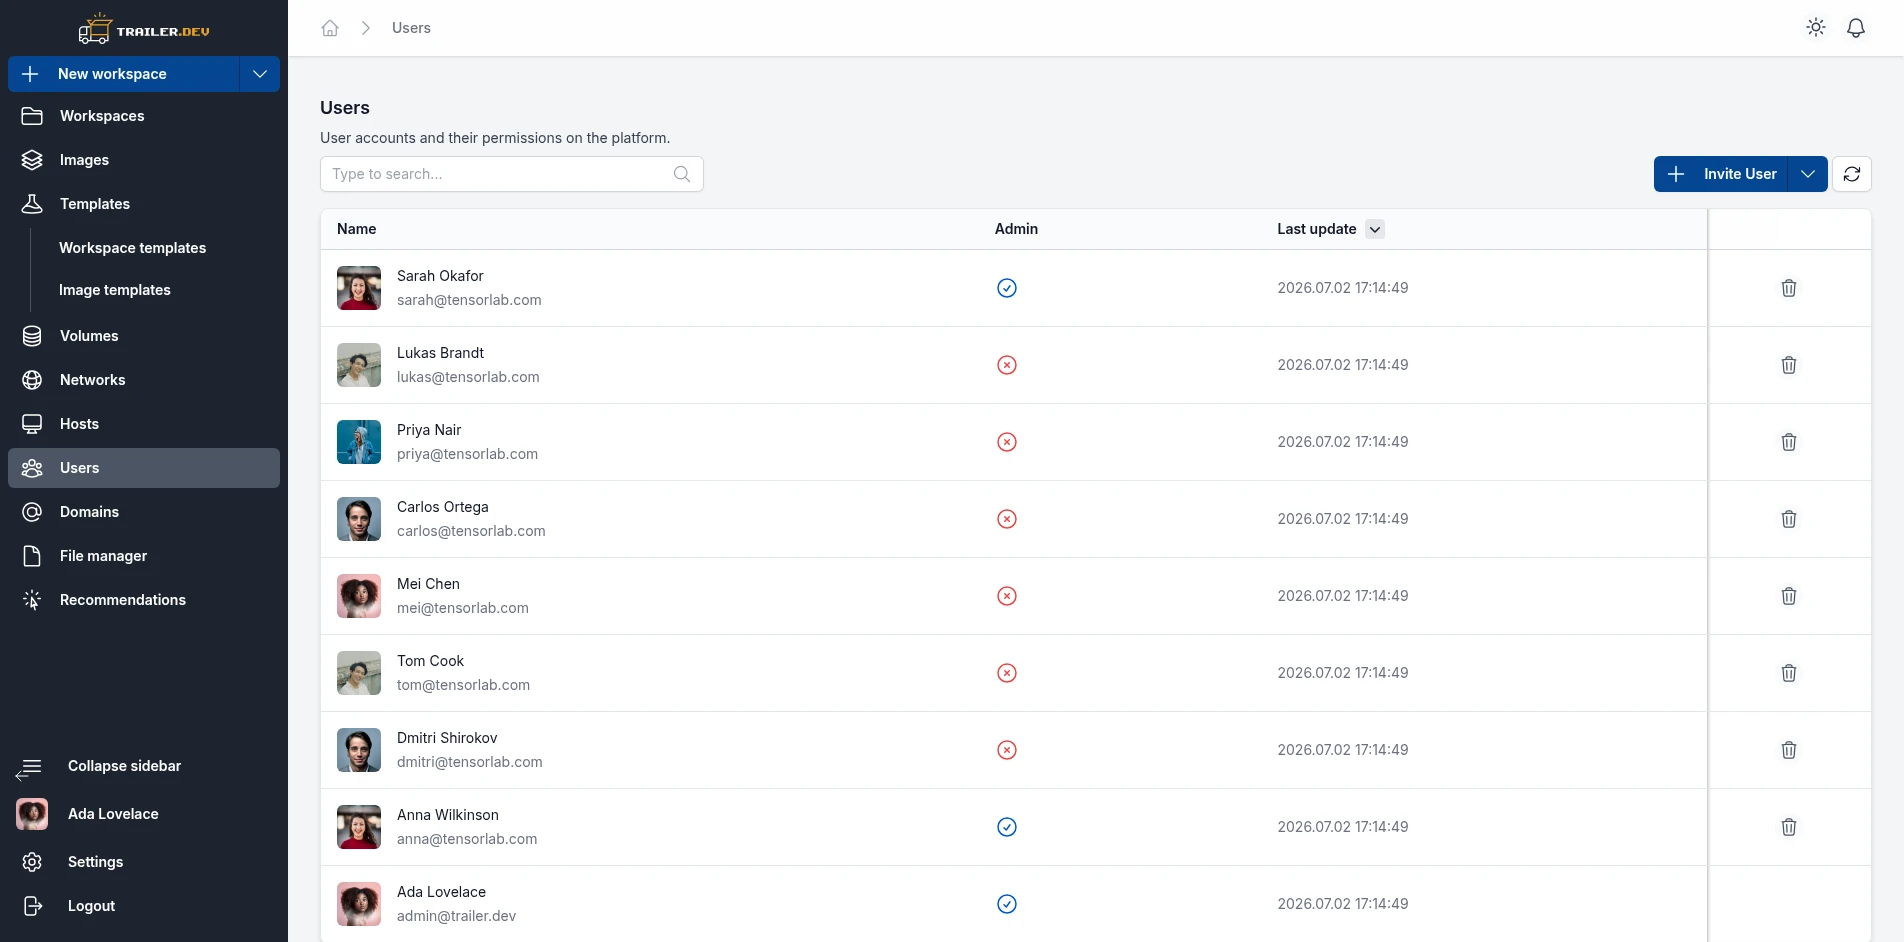Focus the Type to search field
This screenshot has height=942, width=1904.
(x=512, y=174)
